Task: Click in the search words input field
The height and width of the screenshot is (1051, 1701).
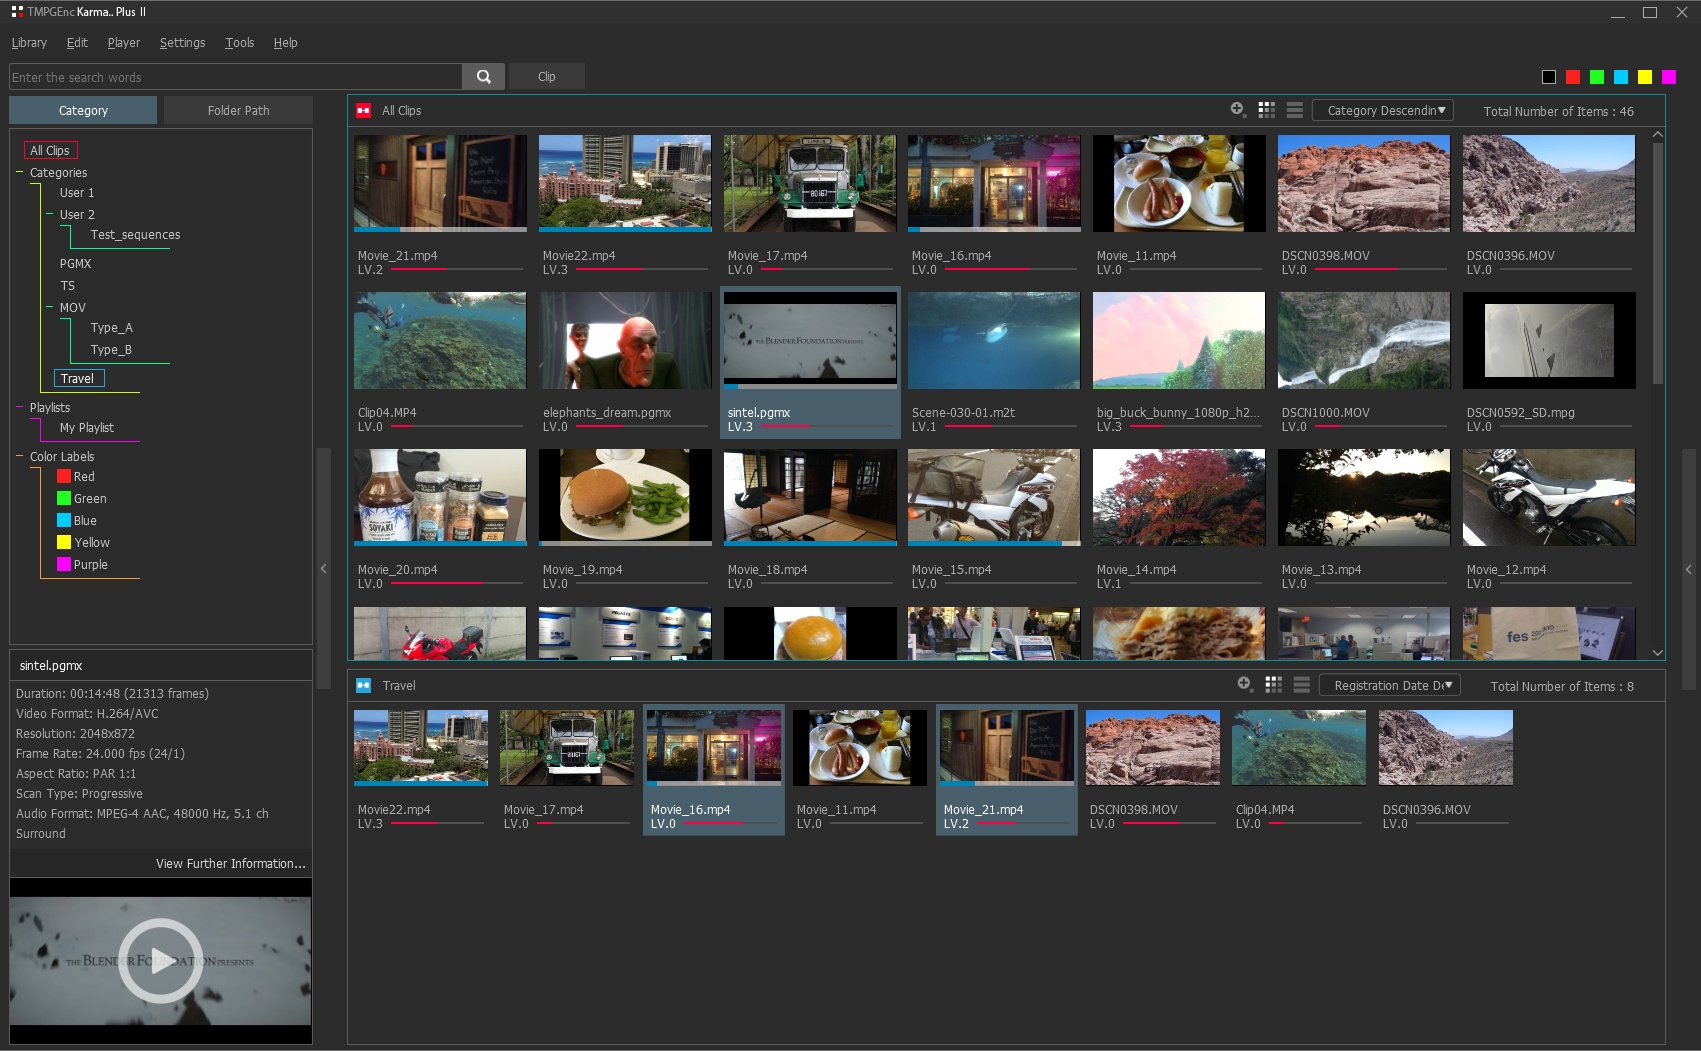Action: 236,77
